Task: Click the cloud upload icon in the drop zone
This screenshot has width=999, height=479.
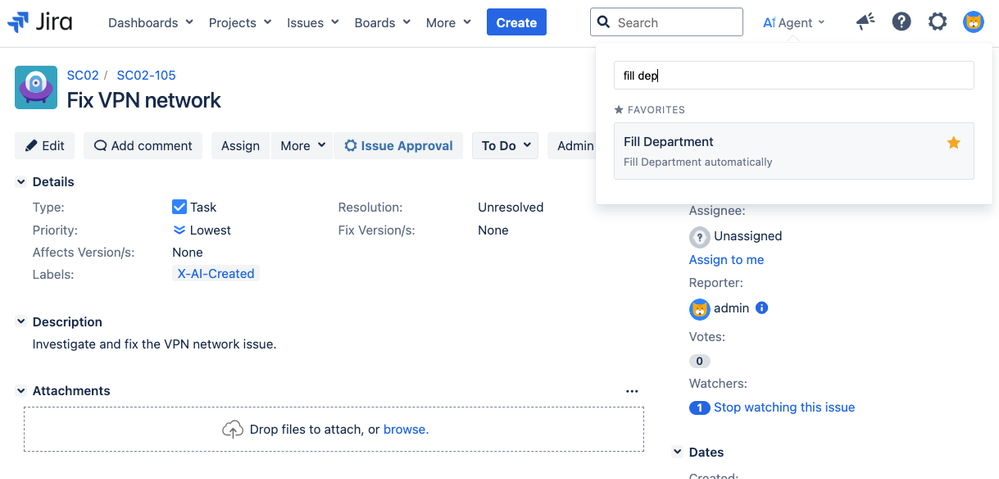Action: (x=233, y=429)
